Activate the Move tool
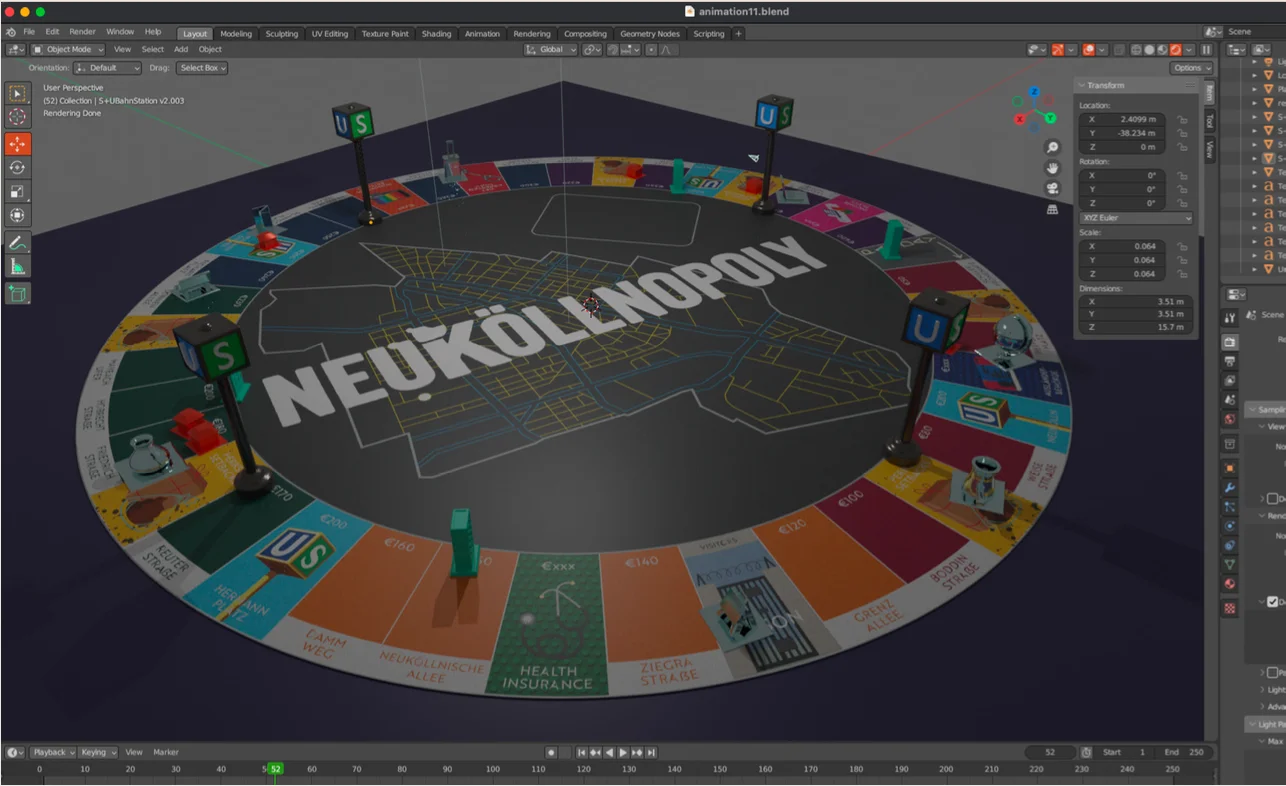Viewport: 1286px width, 786px height. tap(17, 144)
